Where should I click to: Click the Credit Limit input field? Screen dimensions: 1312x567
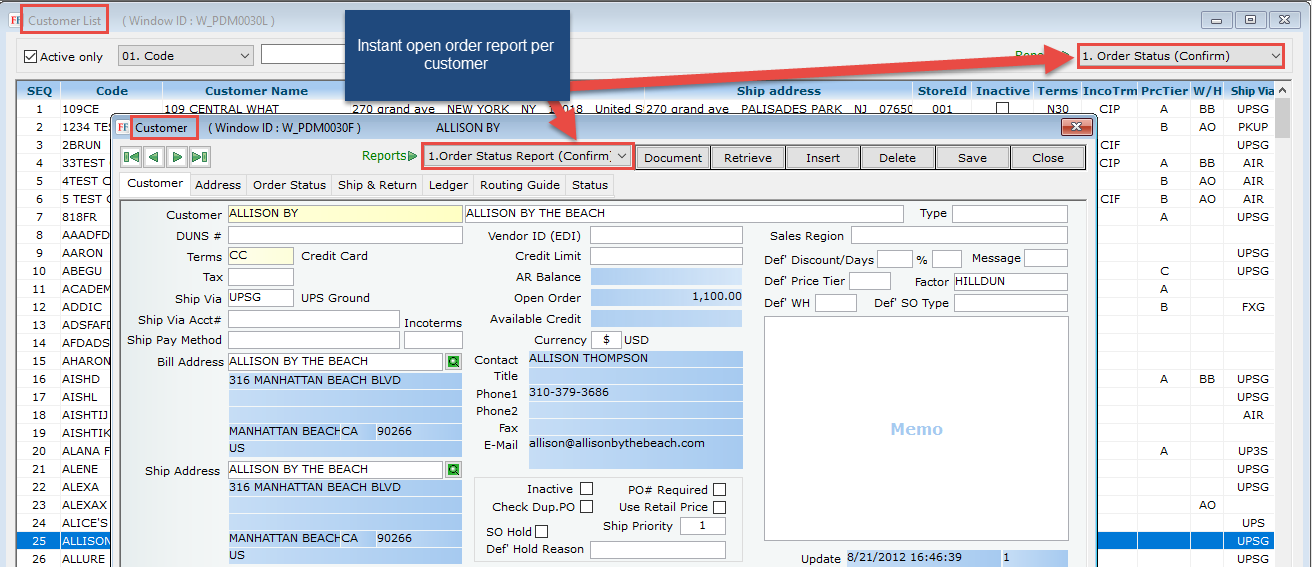tap(666, 256)
